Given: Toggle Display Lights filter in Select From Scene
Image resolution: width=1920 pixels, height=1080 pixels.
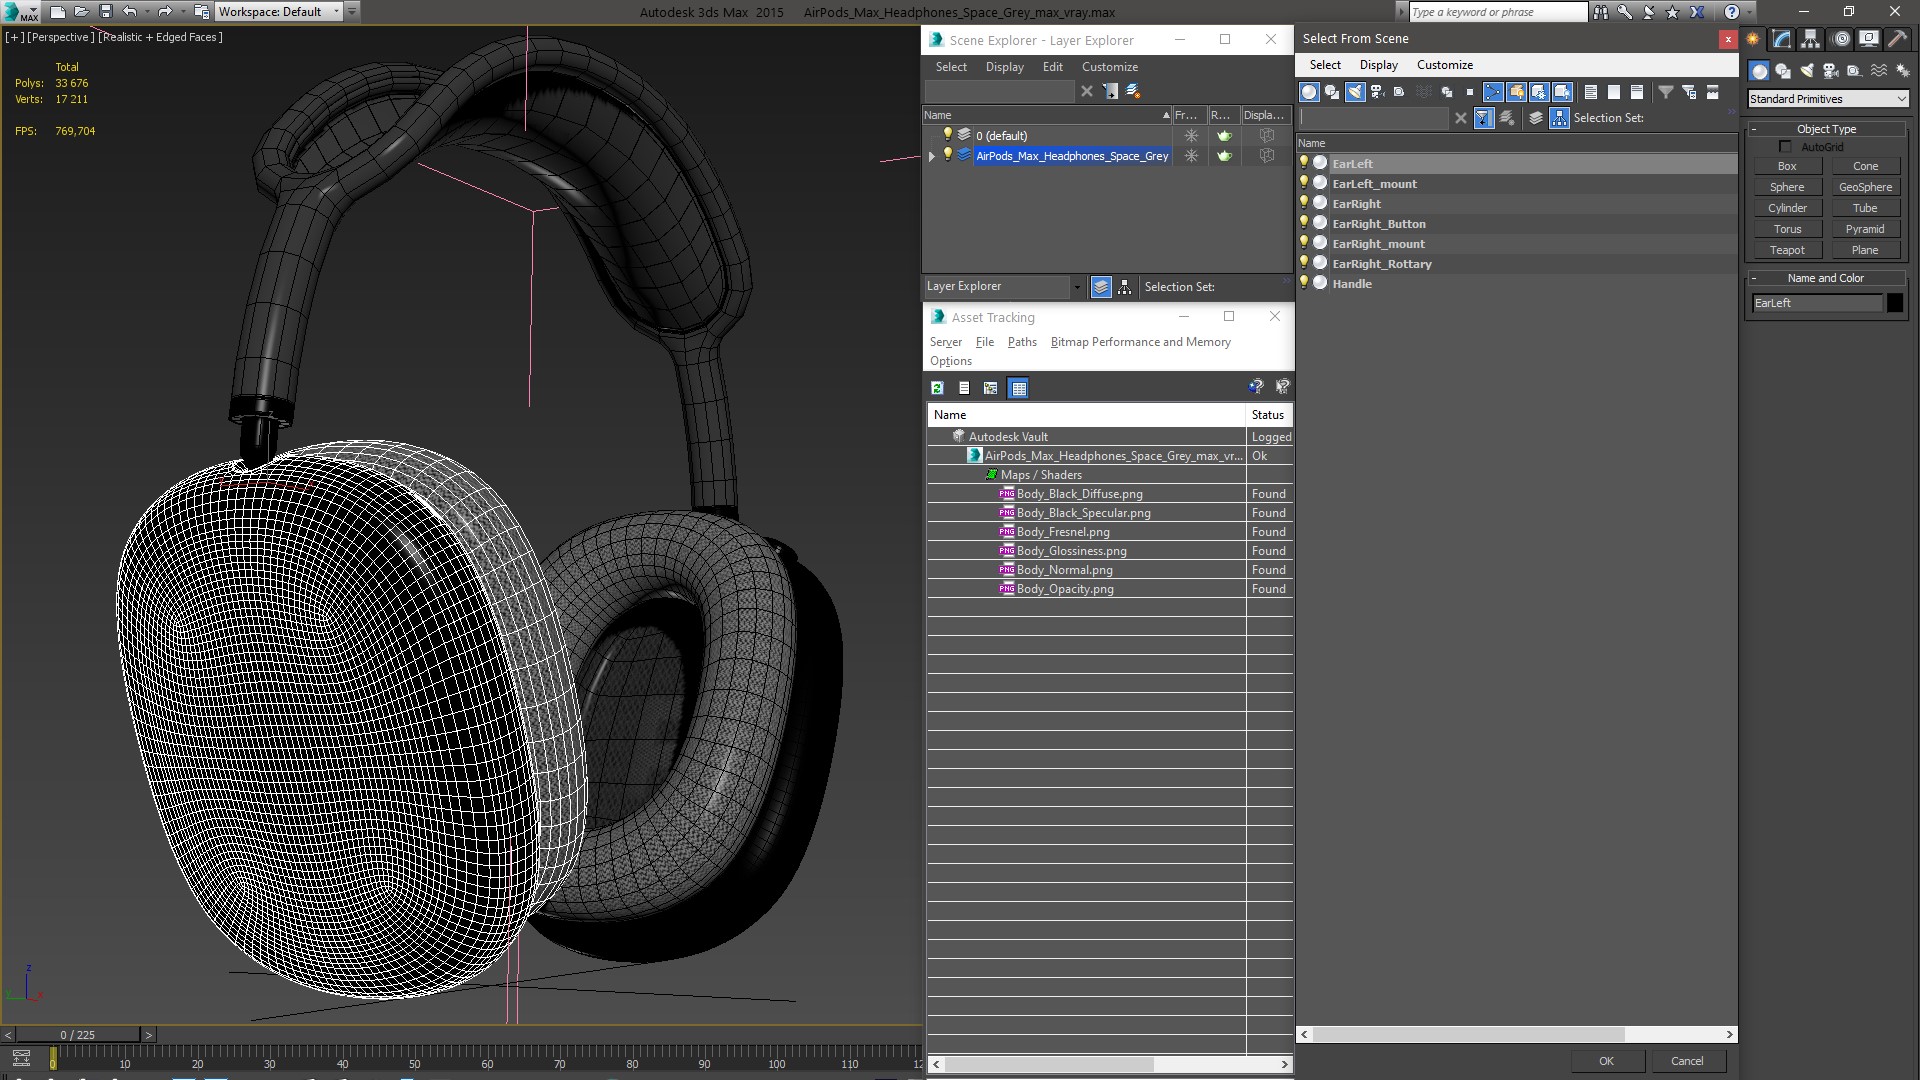Looking at the screenshot, I should 1355,92.
